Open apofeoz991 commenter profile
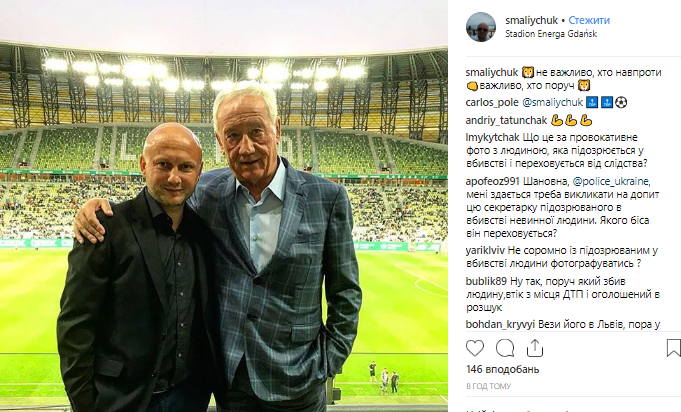 [493, 181]
